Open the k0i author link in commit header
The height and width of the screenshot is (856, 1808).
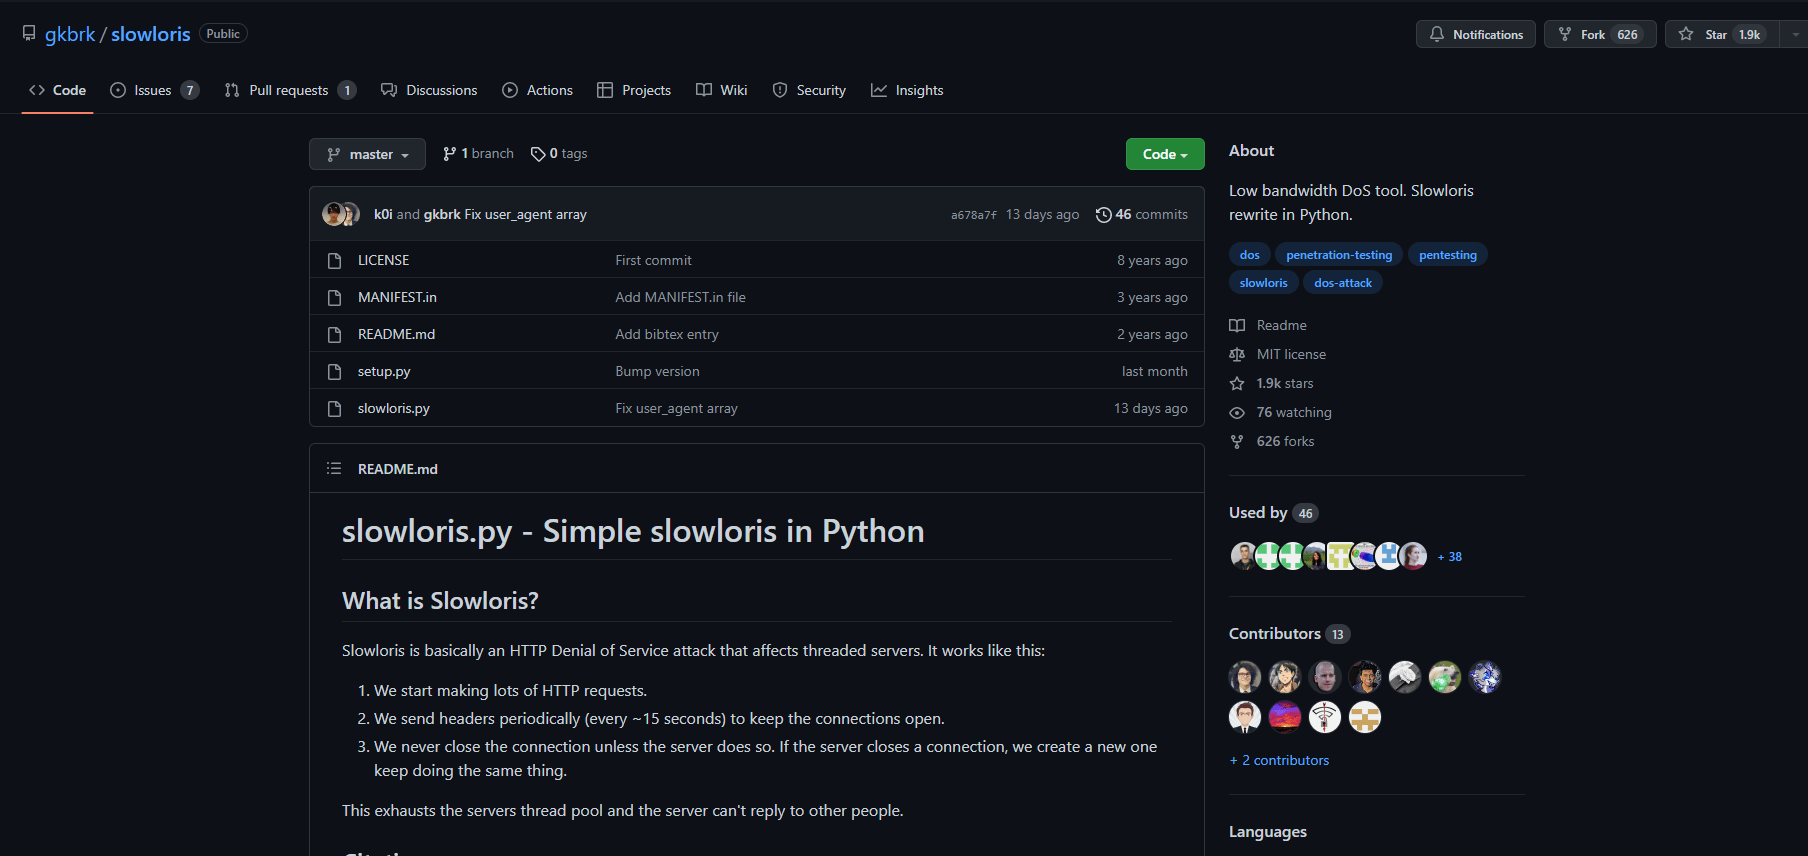tap(383, 214)
